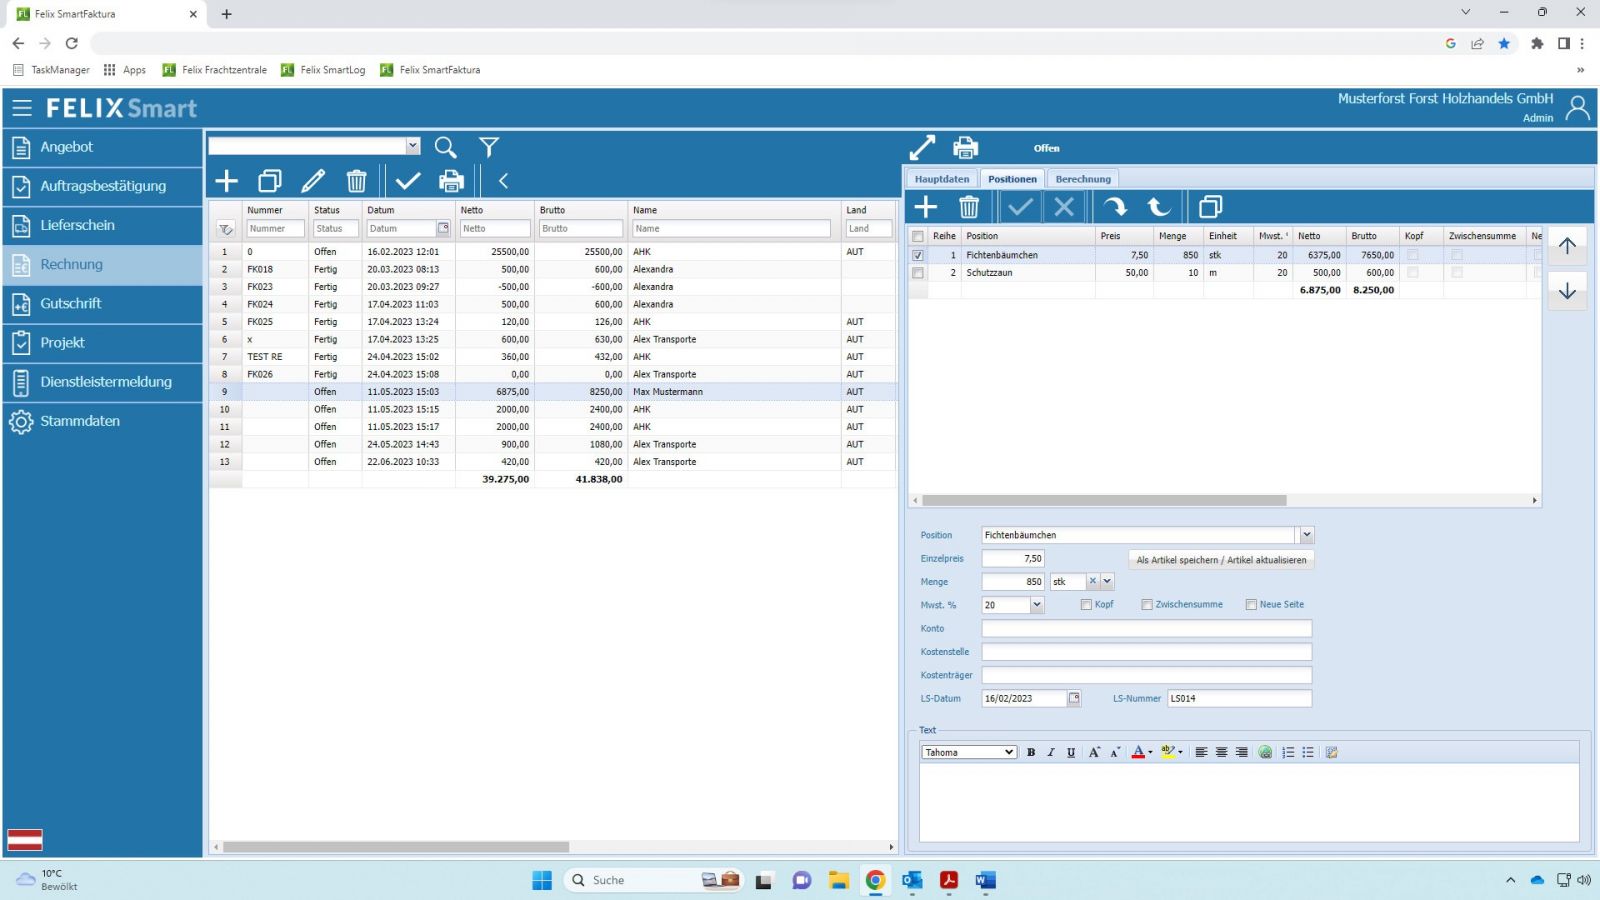This screenshot has width=1600, height=900.
Task: Open the Mwst. % dropdown
Action: pos(1037,605)
